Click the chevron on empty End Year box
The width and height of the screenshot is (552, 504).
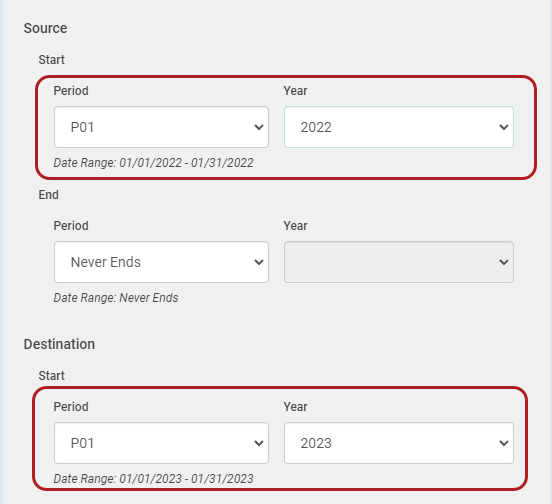[x=504, y=262]
